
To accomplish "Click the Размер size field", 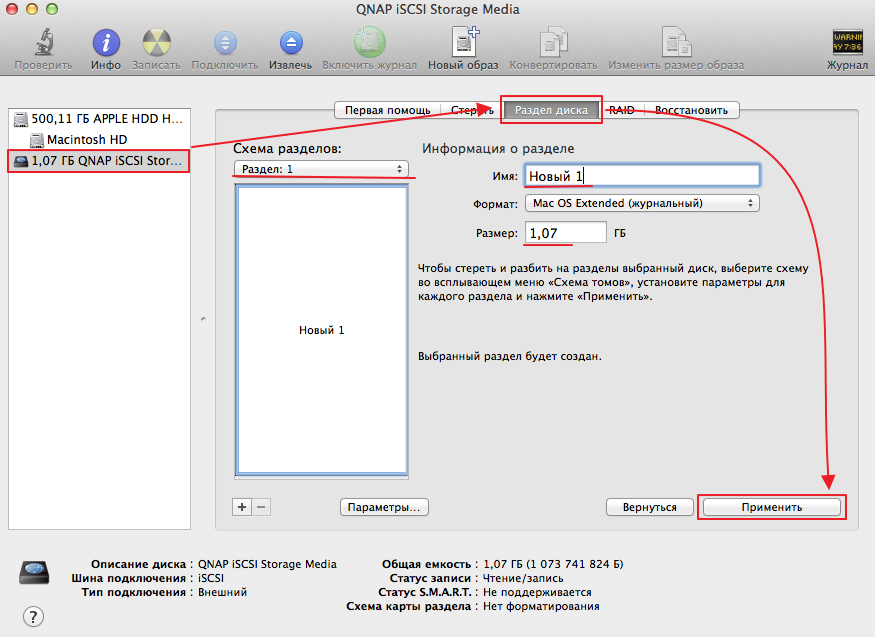I will [x=565, y=233].
